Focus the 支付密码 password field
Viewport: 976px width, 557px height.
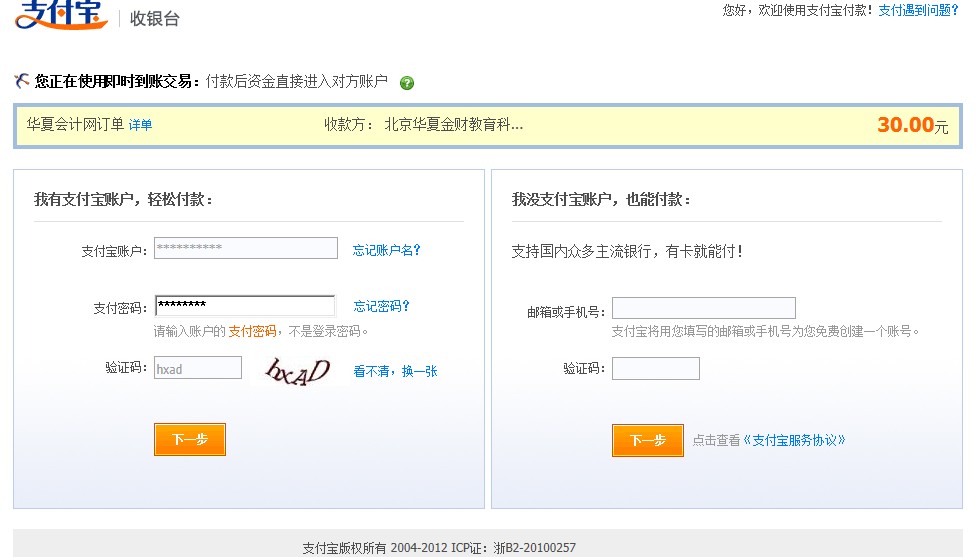[x=245, y=306]
